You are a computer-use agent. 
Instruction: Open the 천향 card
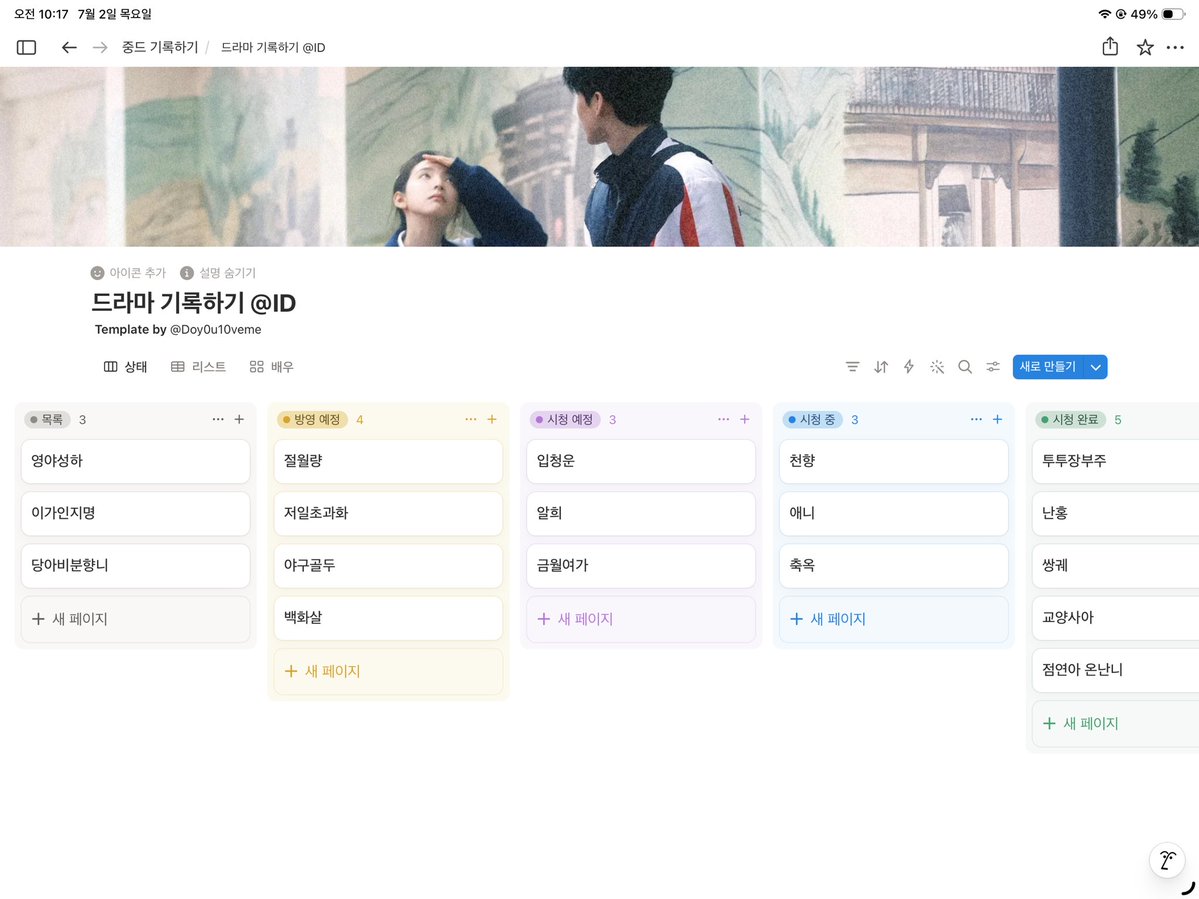click(x=894, y=461)
